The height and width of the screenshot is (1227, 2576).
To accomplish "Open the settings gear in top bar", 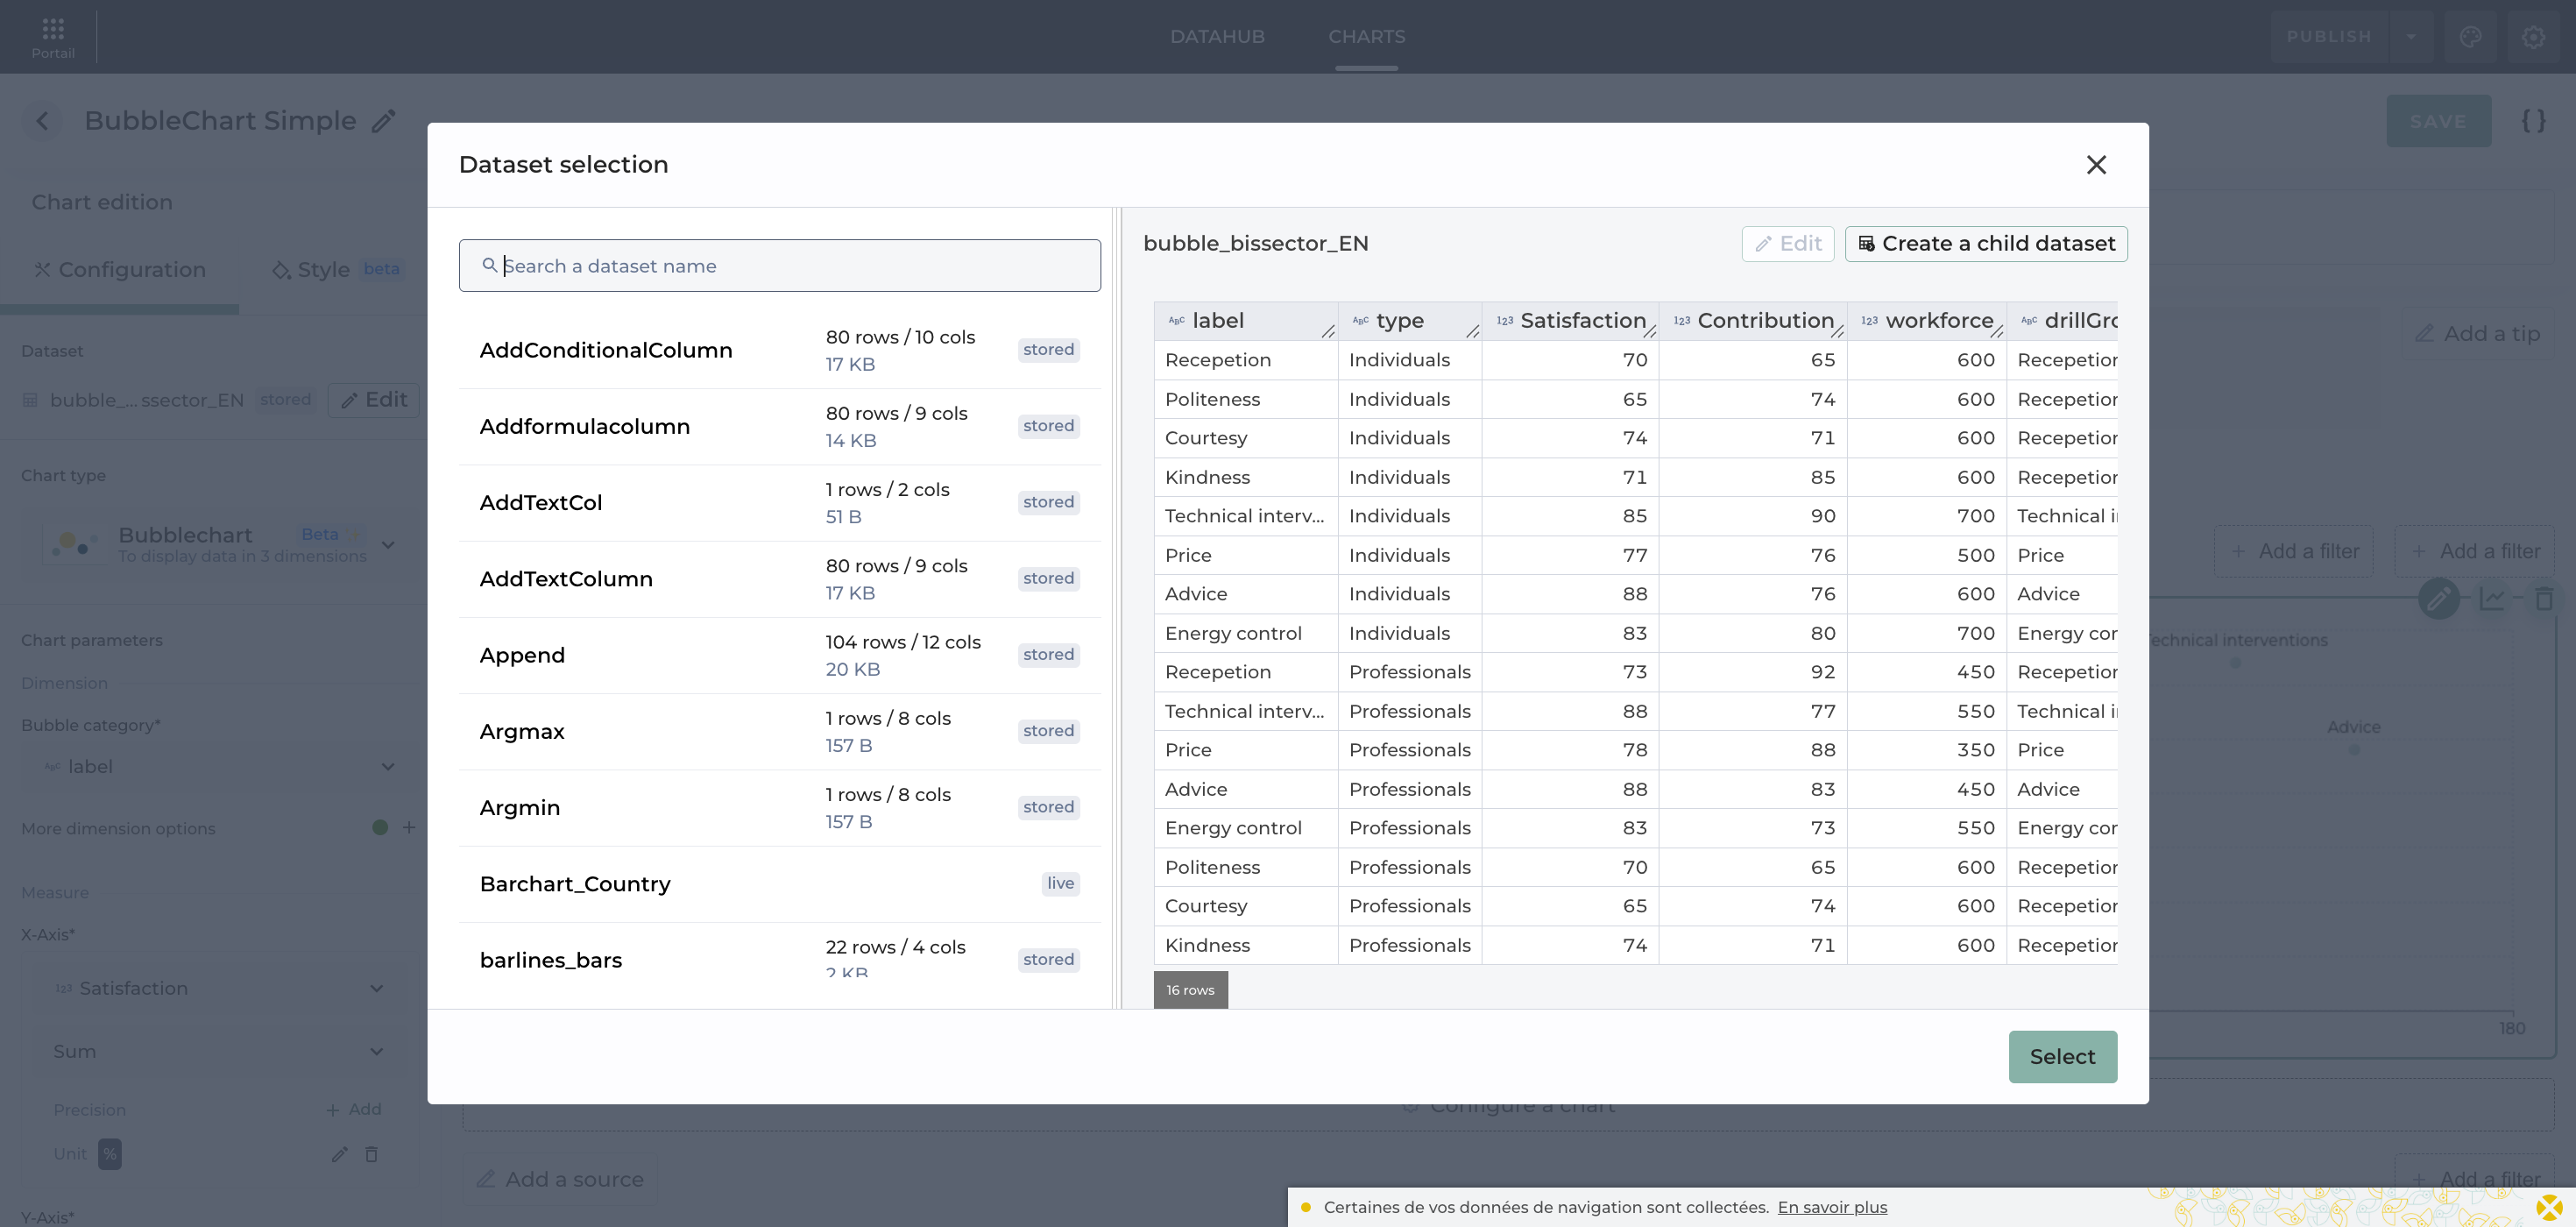I will (x=2532, y=37).
